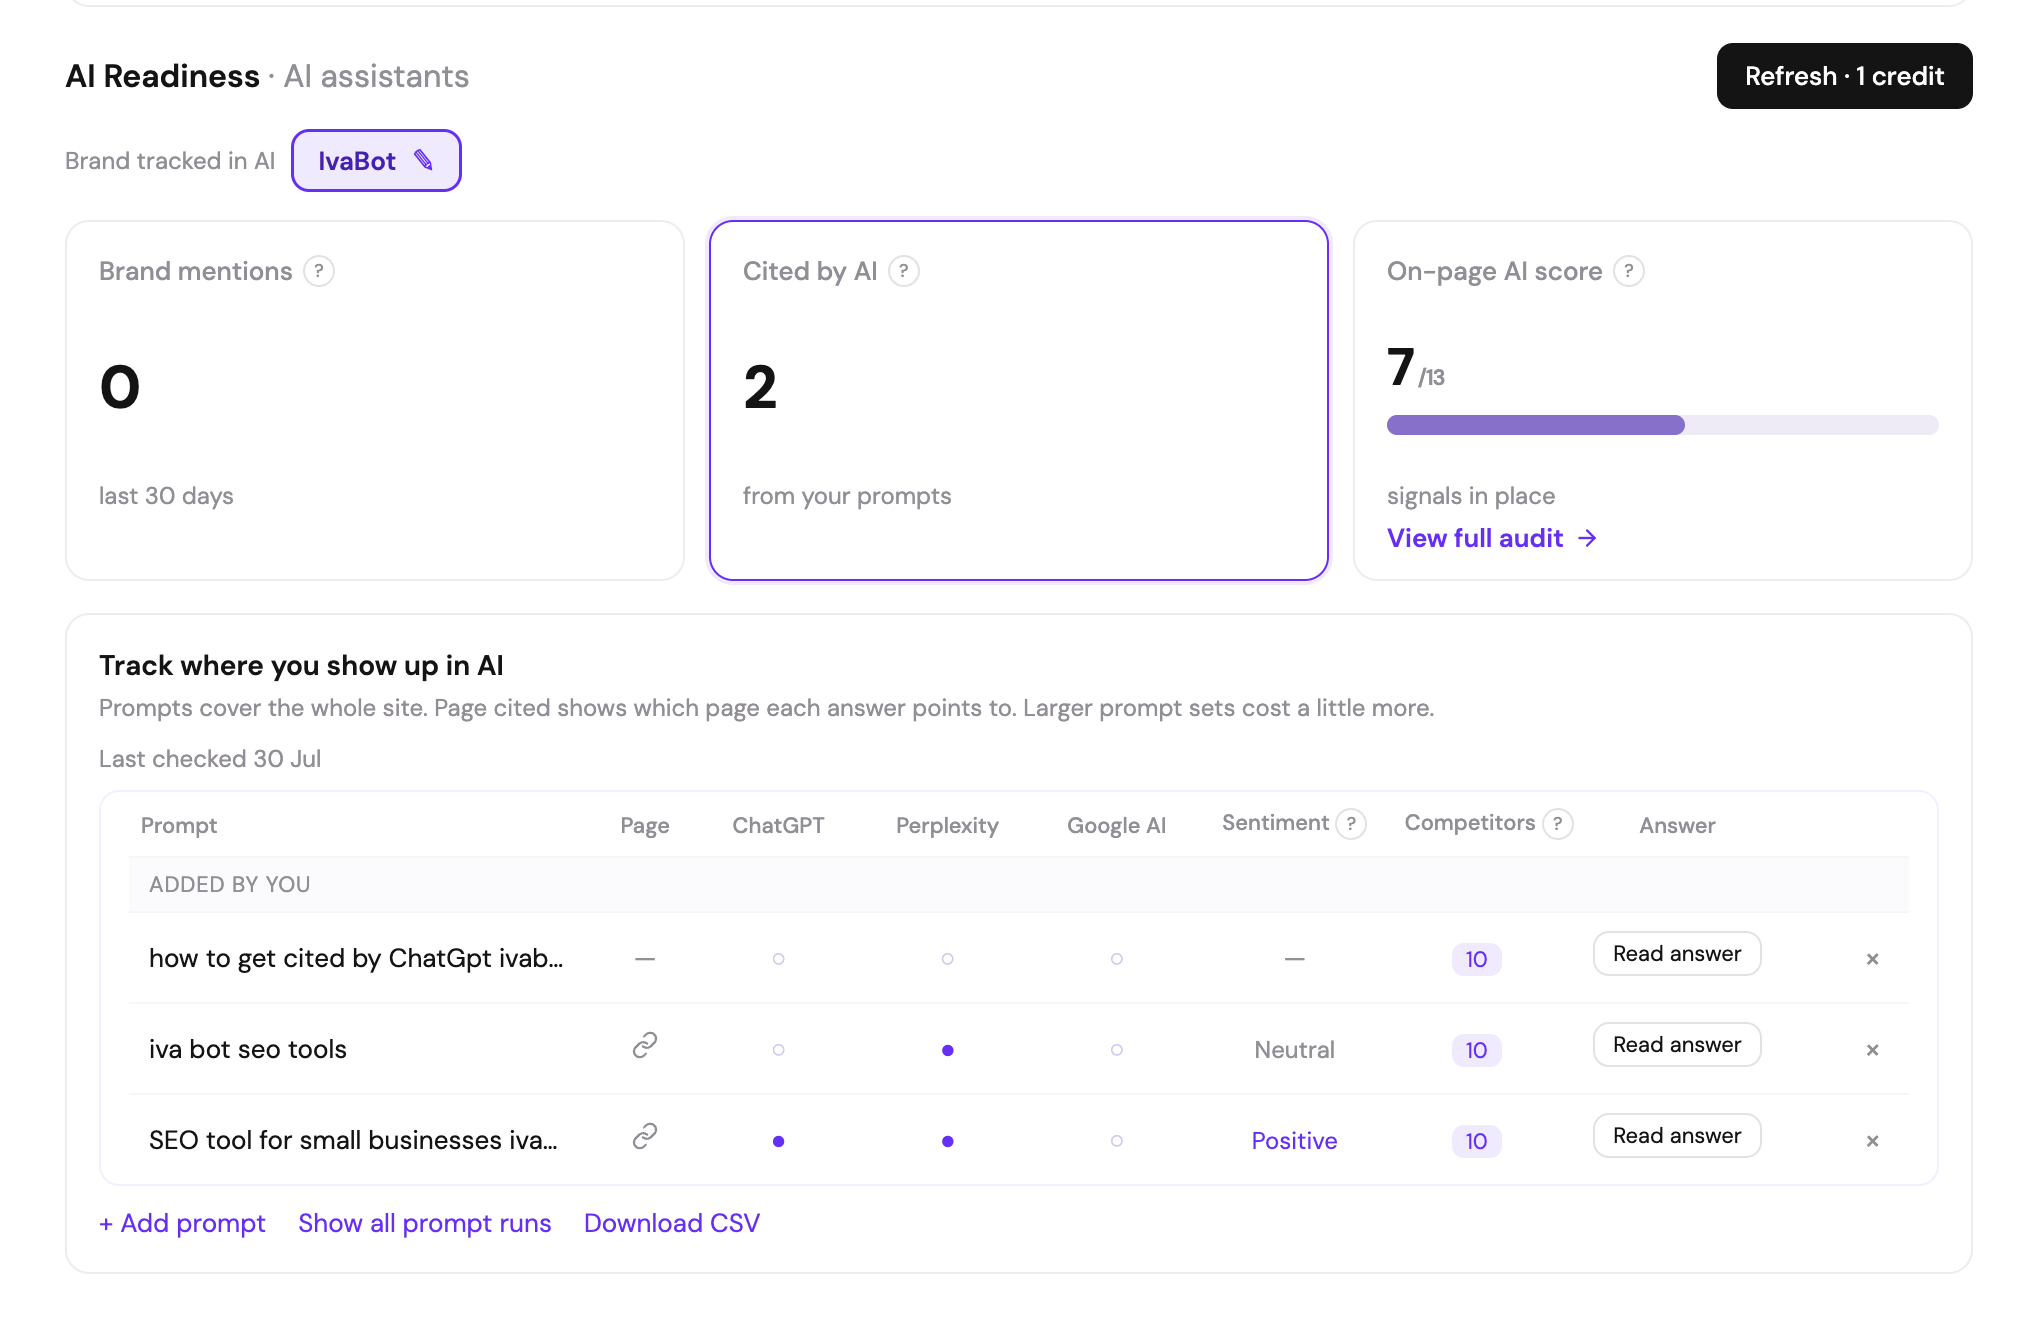Select prompt text 'iva bot seo tools'
Screen dimensions: 2028x1332
247,1049
